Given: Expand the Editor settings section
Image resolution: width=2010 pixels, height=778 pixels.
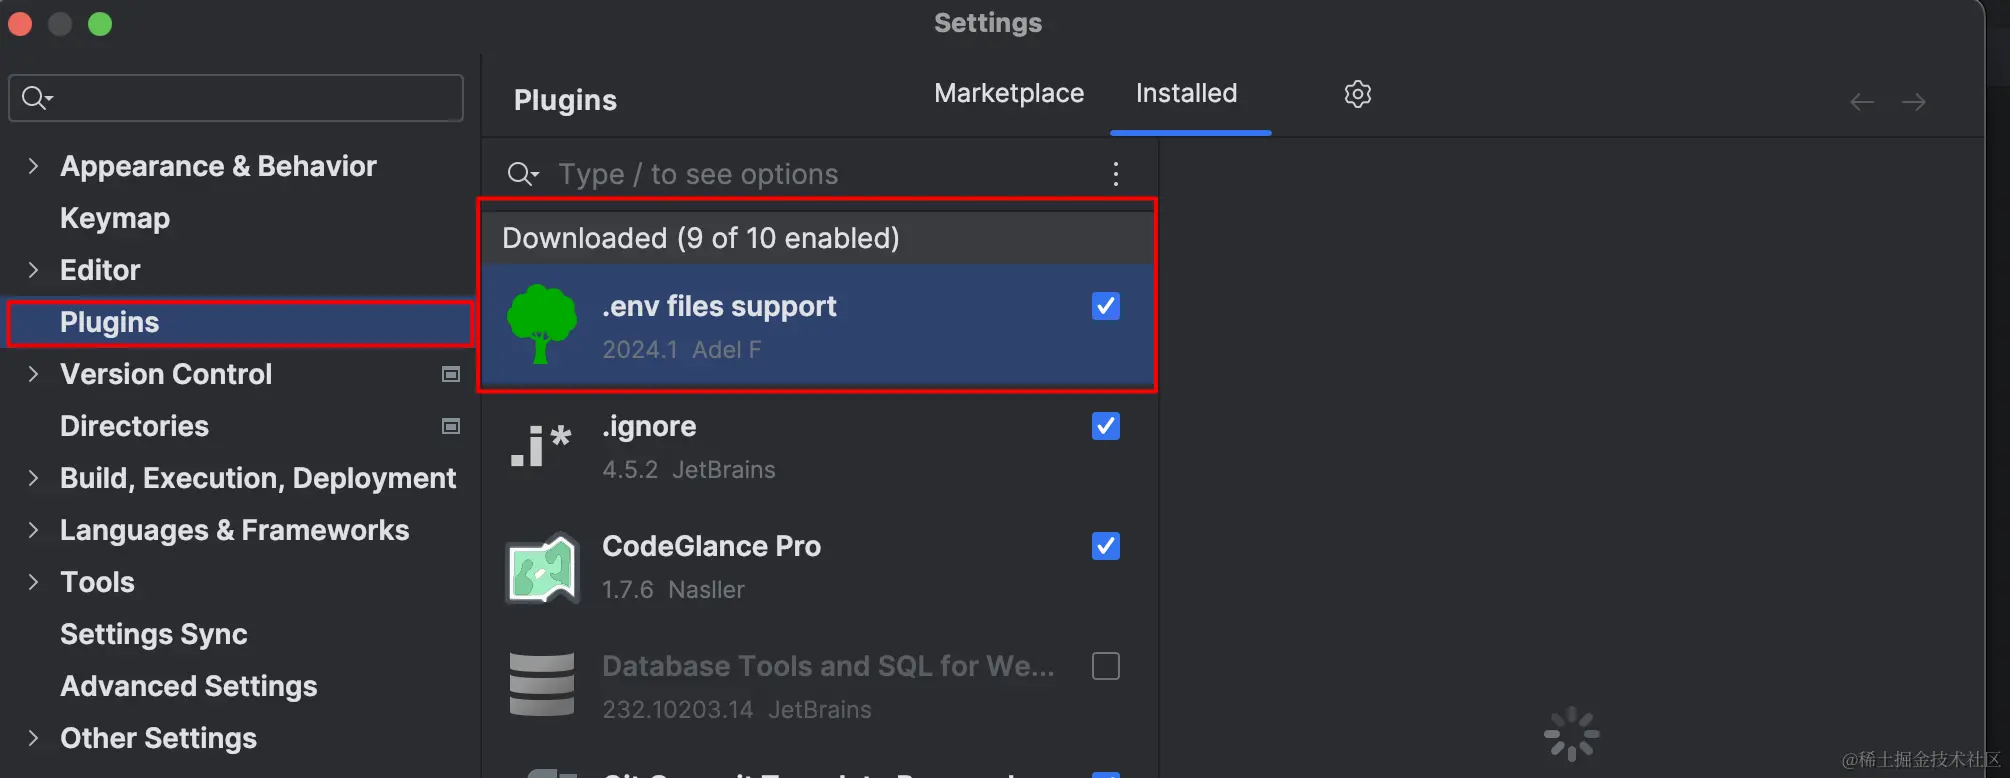Looking at the screenshot, I should pyautogui.click(x=33, y=270).
